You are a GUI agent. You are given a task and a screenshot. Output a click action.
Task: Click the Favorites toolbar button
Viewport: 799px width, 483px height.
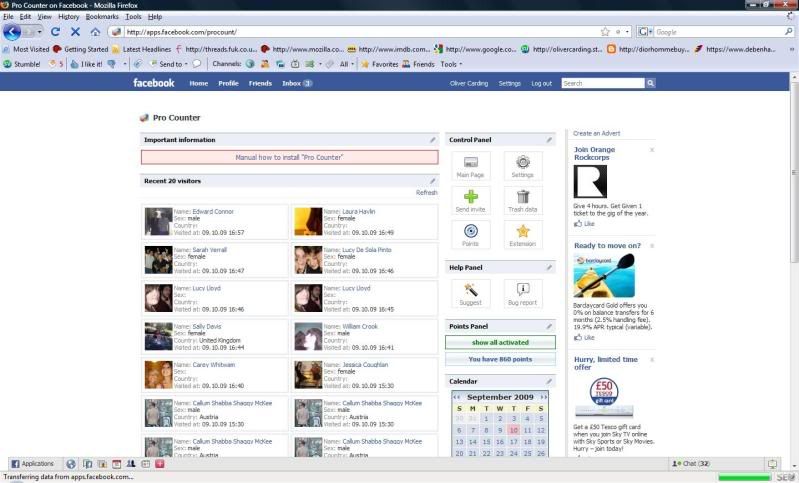380,64
